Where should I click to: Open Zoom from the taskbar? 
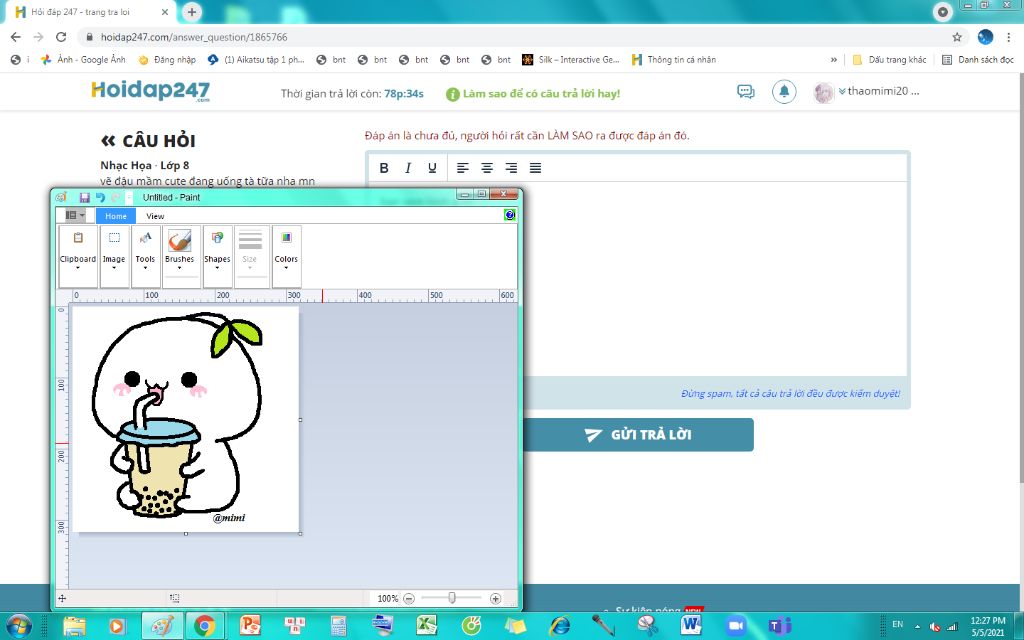(x=735, y=626)
